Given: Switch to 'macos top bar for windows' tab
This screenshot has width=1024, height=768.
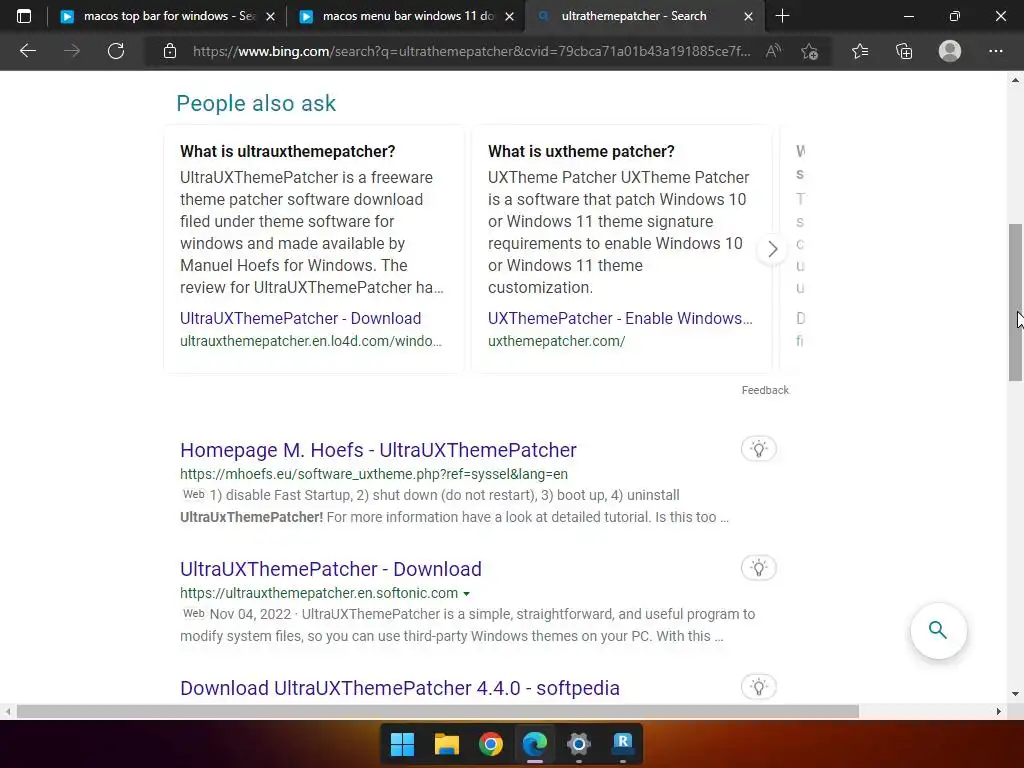Looking at the screenshot, I should pyautogui.click(x=167, y=16).
